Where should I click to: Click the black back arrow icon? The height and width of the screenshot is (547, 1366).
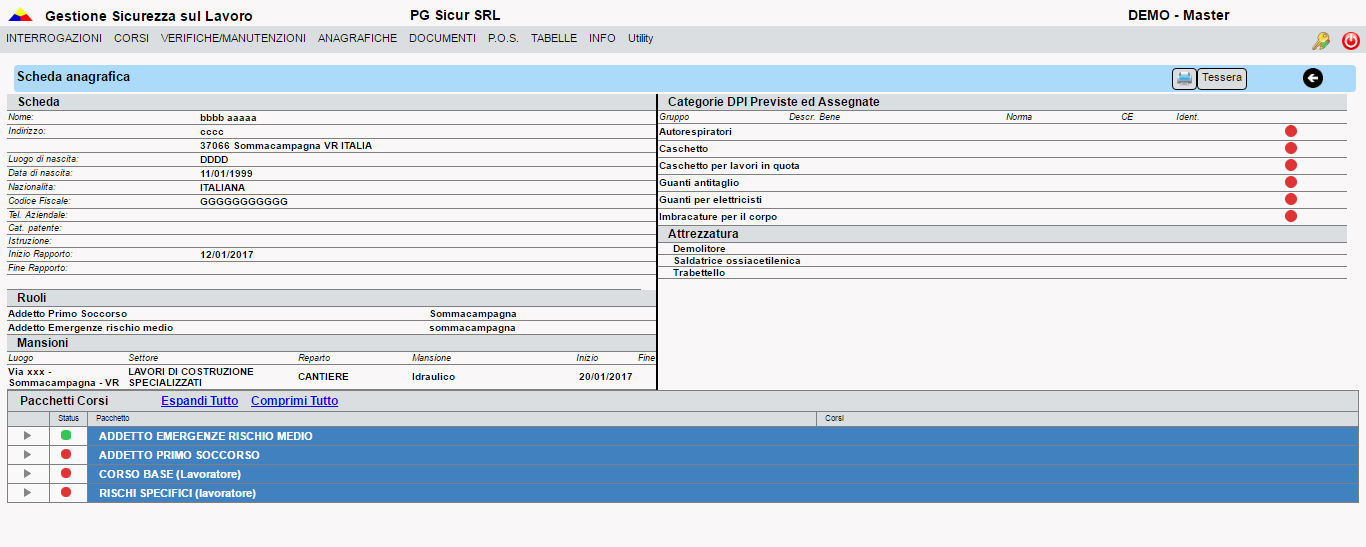coord(1312,78)
